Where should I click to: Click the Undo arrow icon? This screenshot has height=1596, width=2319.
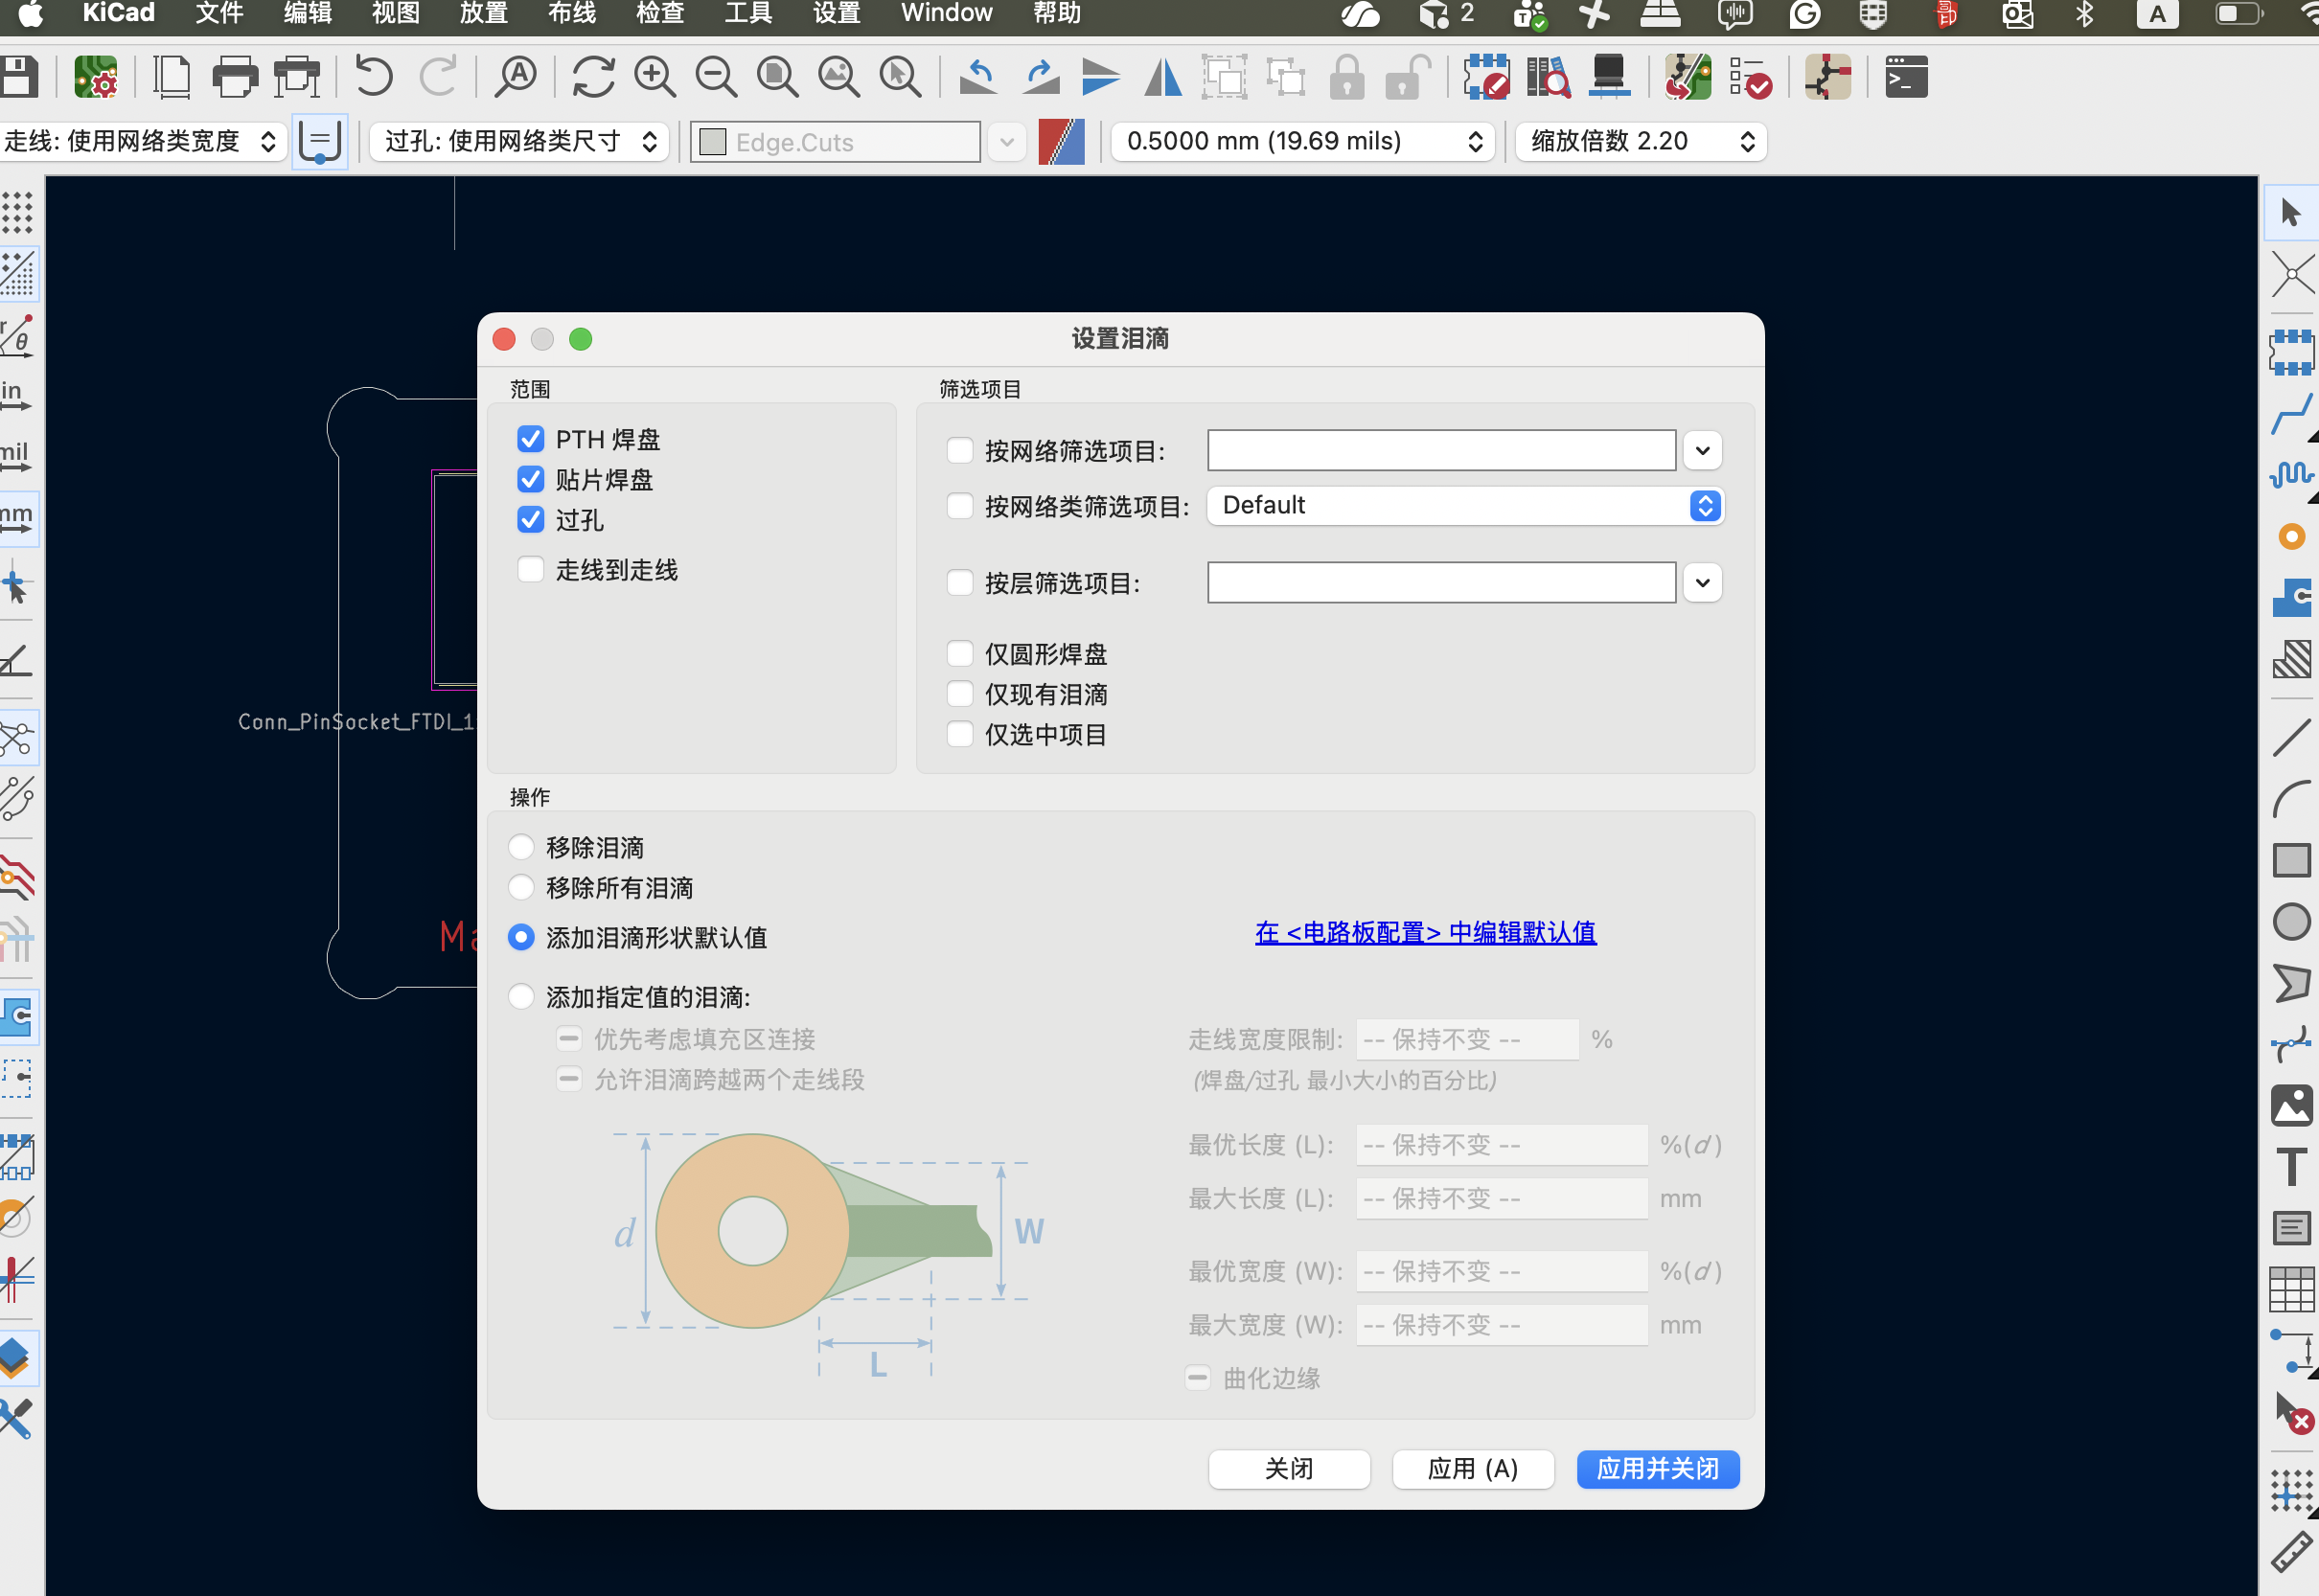pyautogui.click(x=374, y=77)
